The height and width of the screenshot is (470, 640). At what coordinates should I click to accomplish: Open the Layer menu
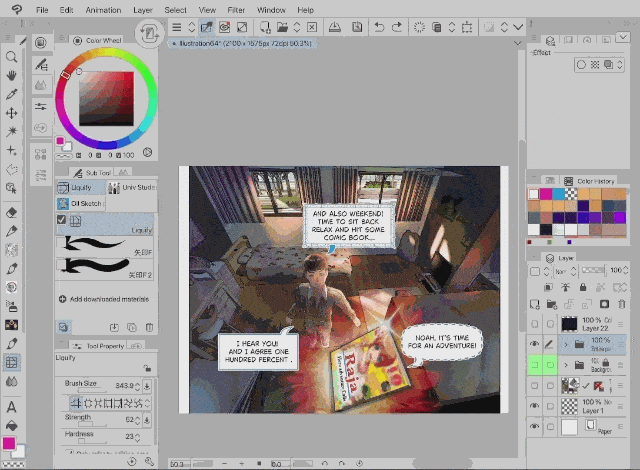[x=142, y=10]
